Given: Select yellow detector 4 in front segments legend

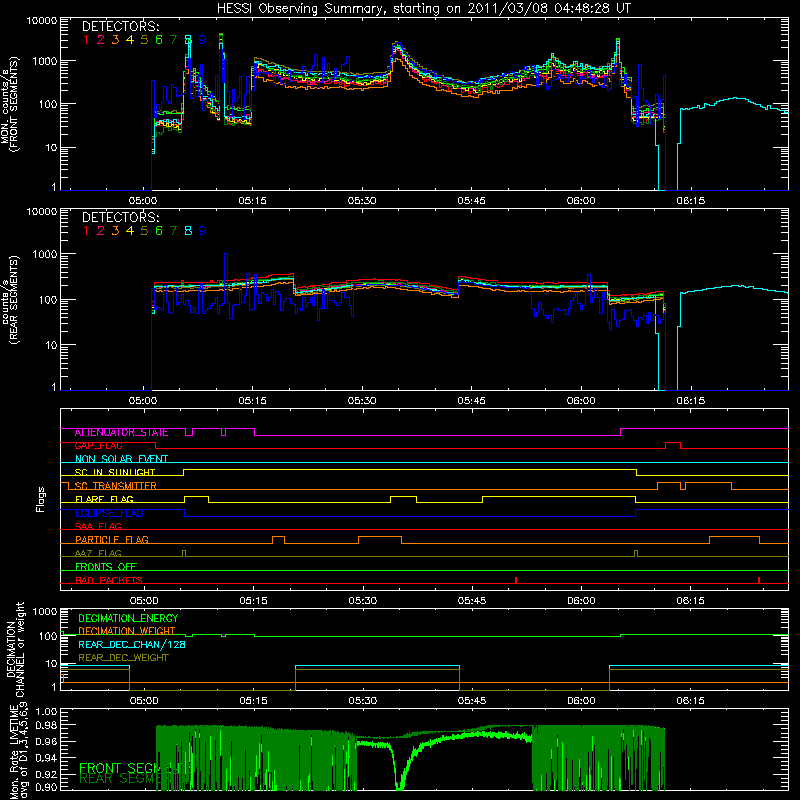Looking at the screenshot, I should (x=130, y=40).
